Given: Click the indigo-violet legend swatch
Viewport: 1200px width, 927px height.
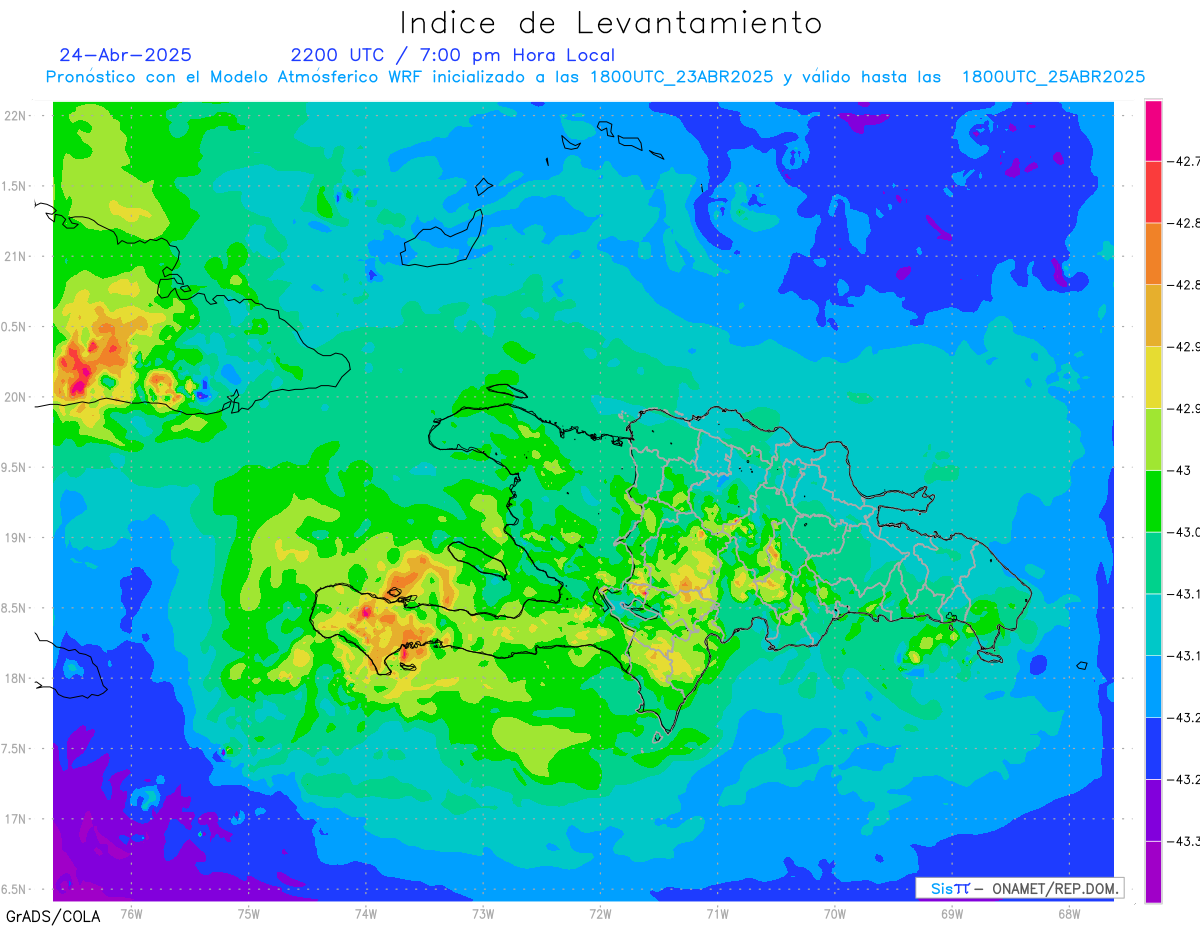Looking at the screenshot, I should point(1153,811).
